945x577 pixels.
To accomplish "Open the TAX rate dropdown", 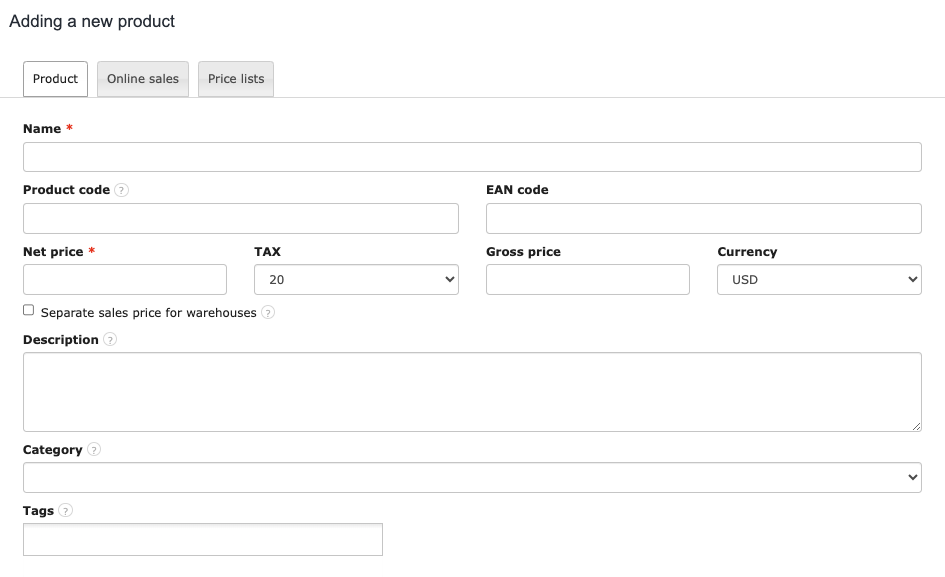I will 356,280.
